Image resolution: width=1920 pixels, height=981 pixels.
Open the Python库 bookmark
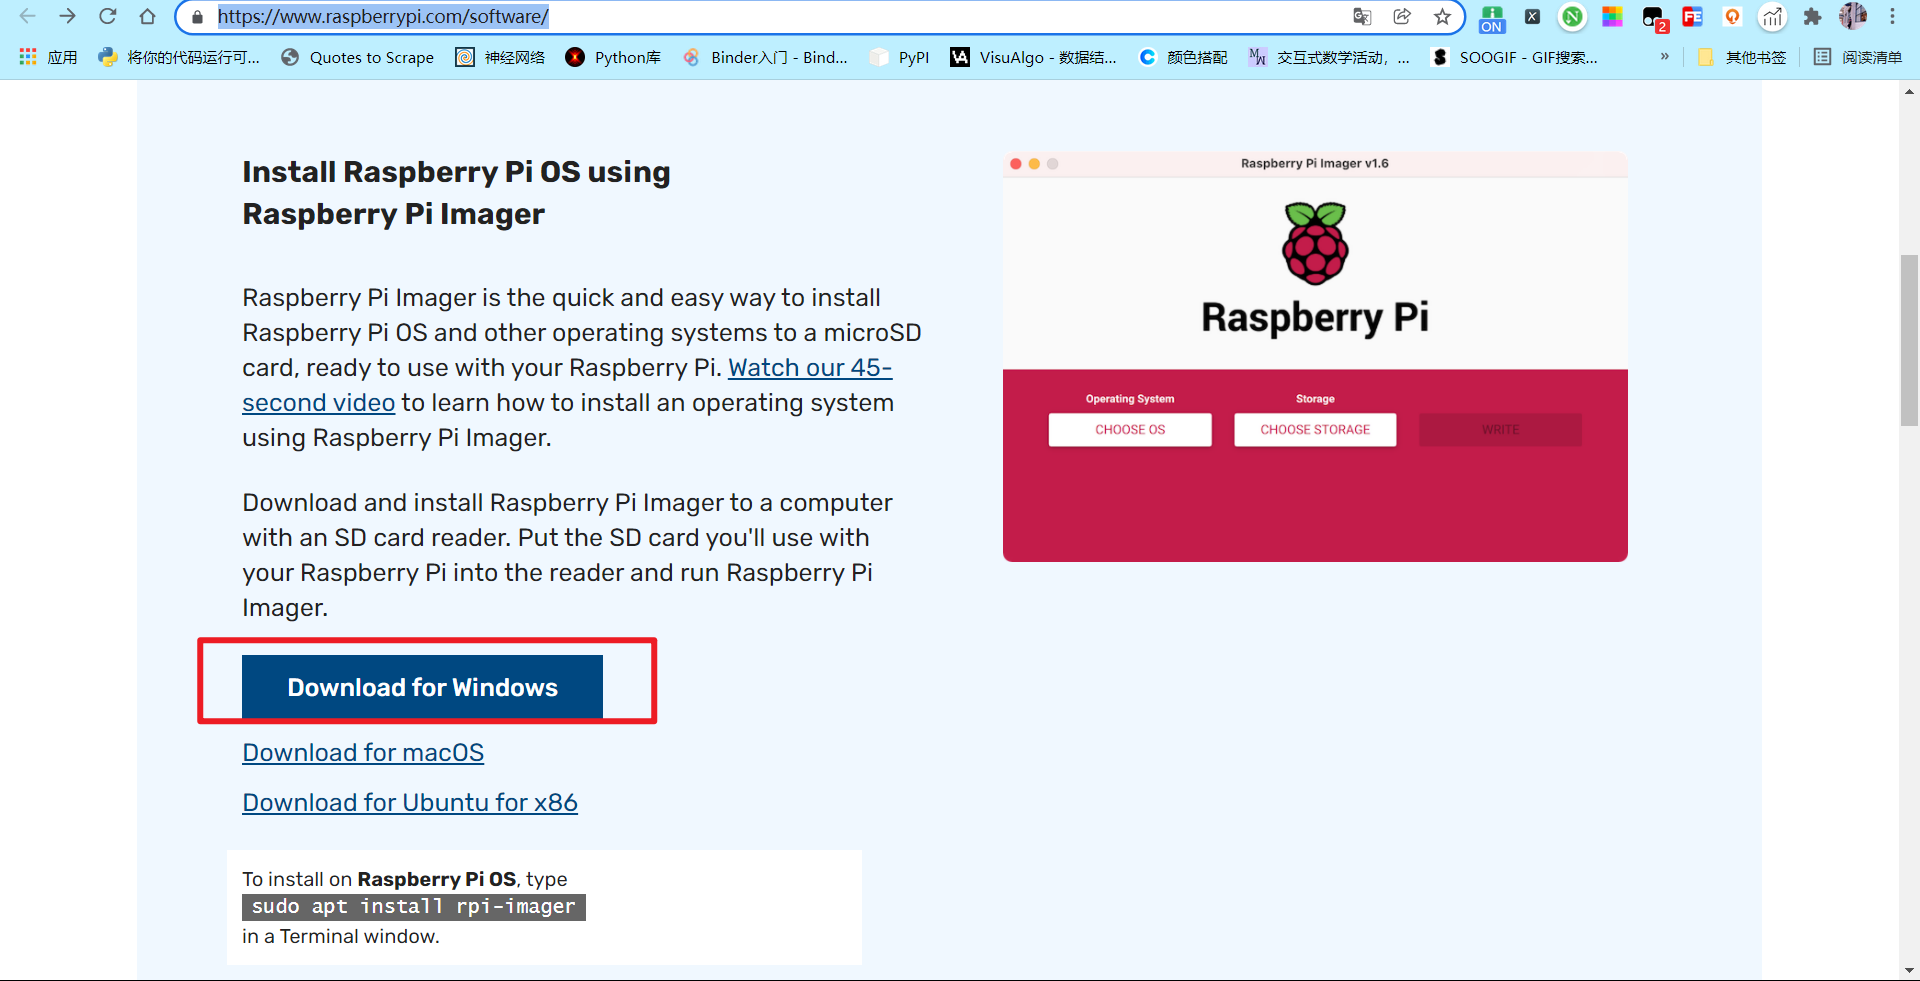[613, 57]
